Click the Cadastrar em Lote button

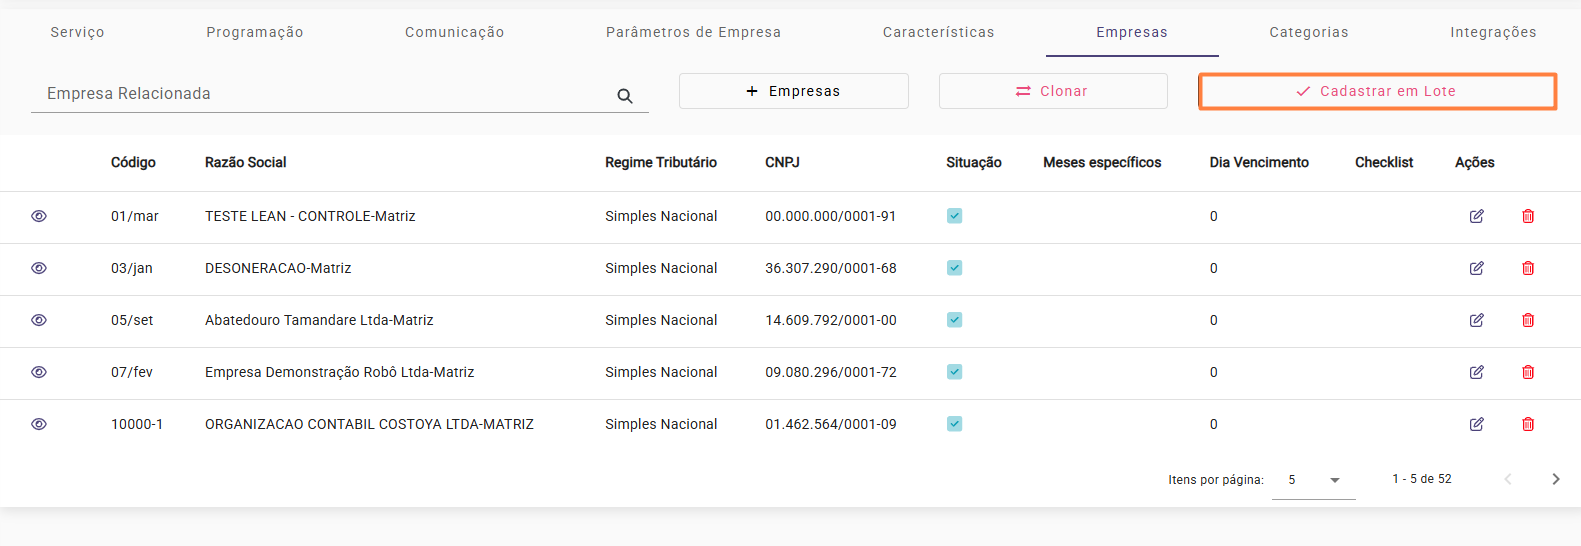click(x=1377, y=91)
